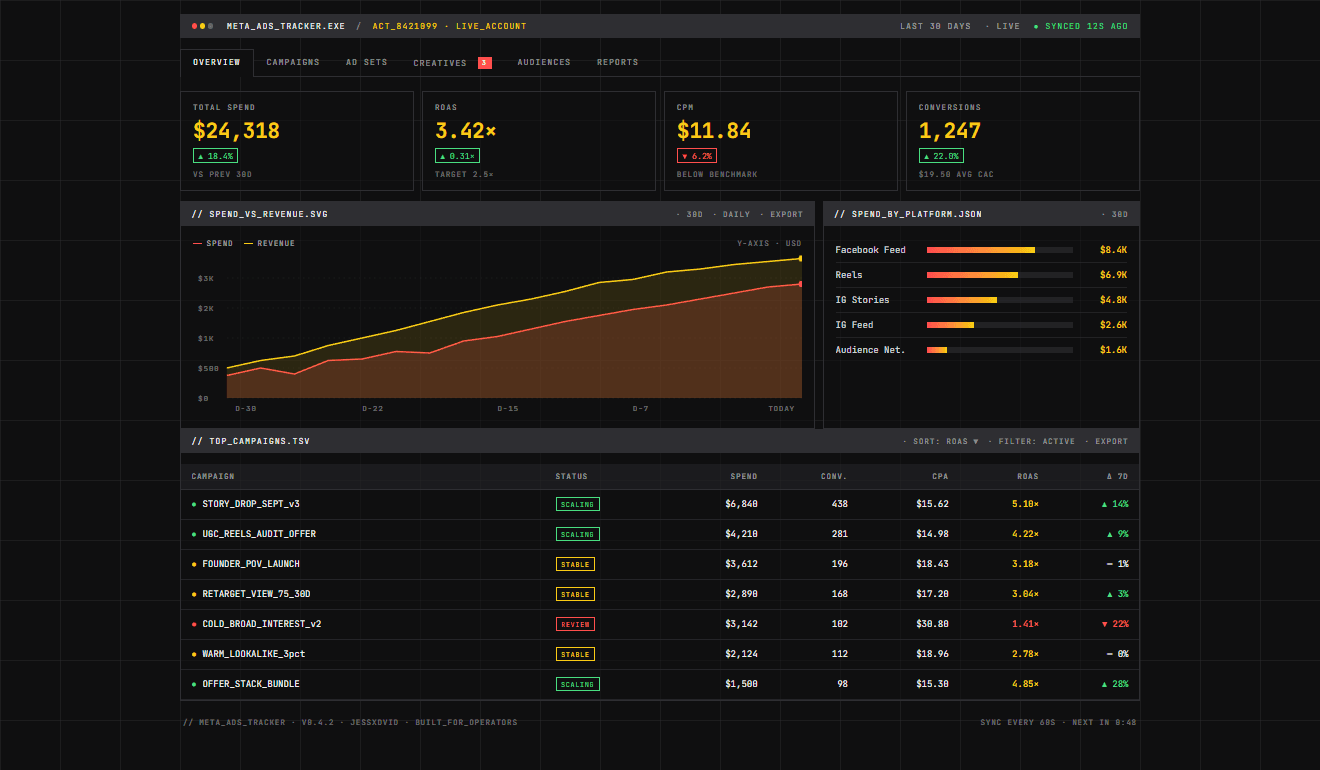Sort by the CPA column header
1320x770 pixels.
tap(941, 476)
